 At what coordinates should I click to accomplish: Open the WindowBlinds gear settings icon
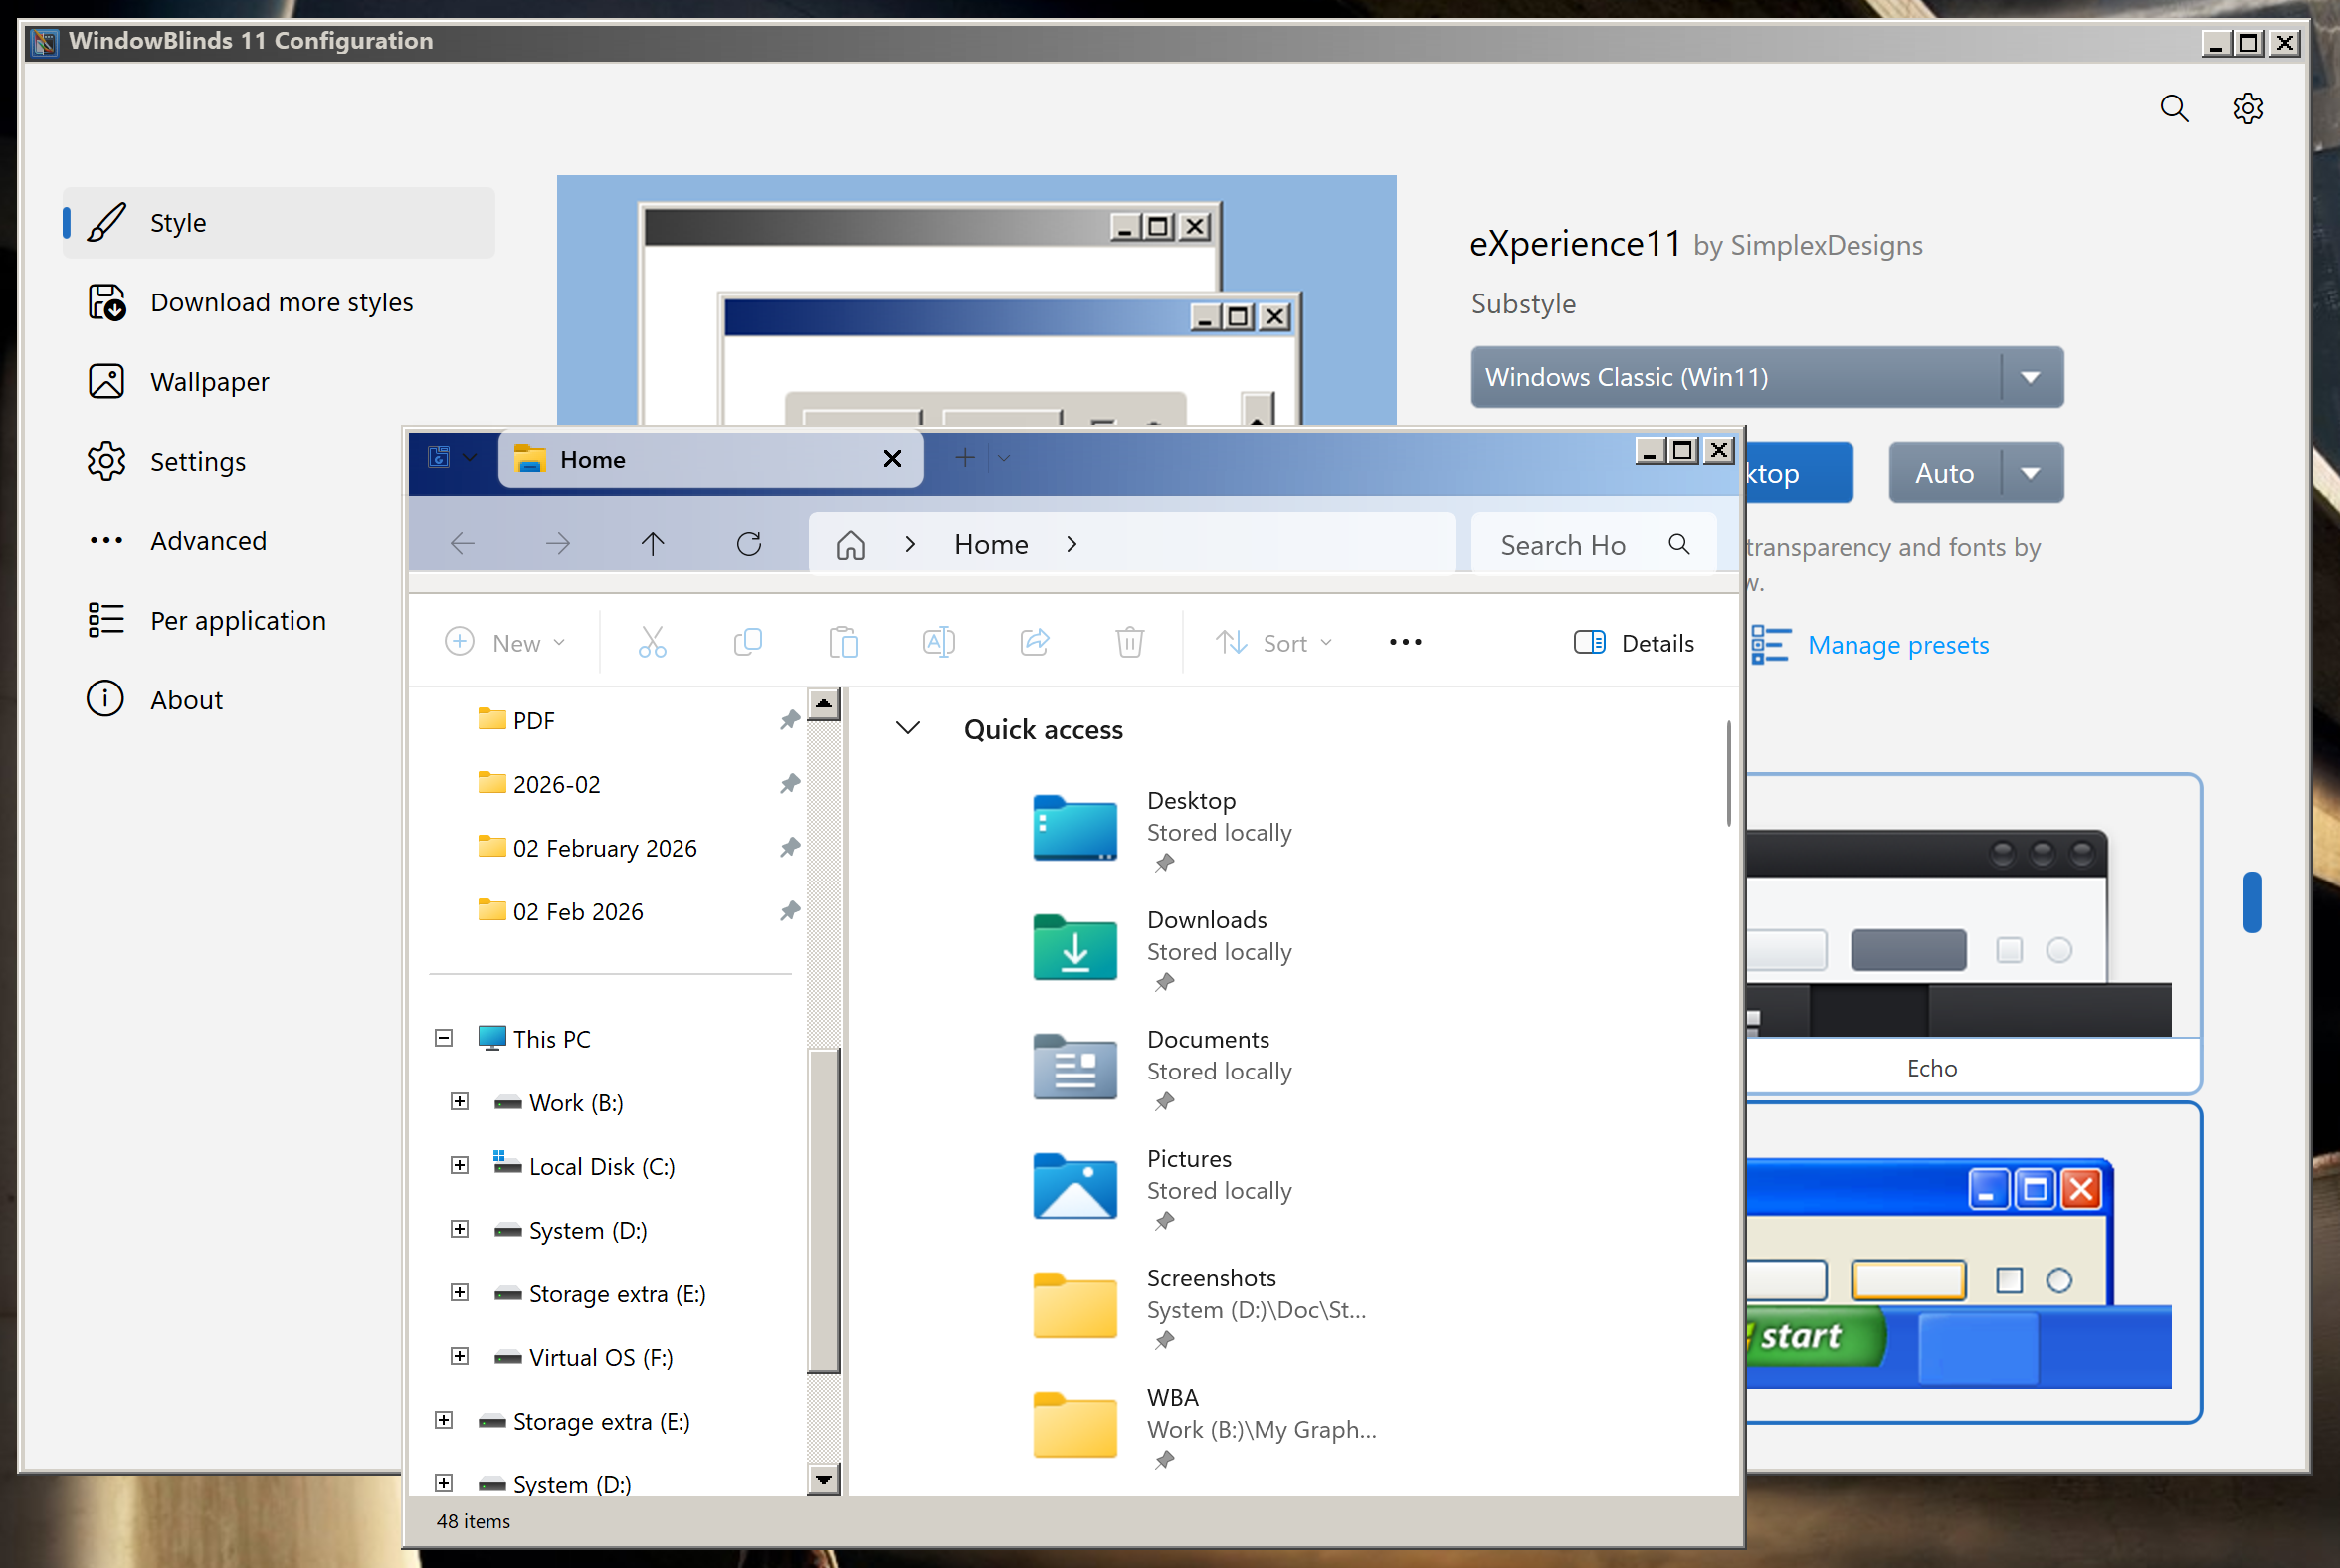click(2247, 108)
